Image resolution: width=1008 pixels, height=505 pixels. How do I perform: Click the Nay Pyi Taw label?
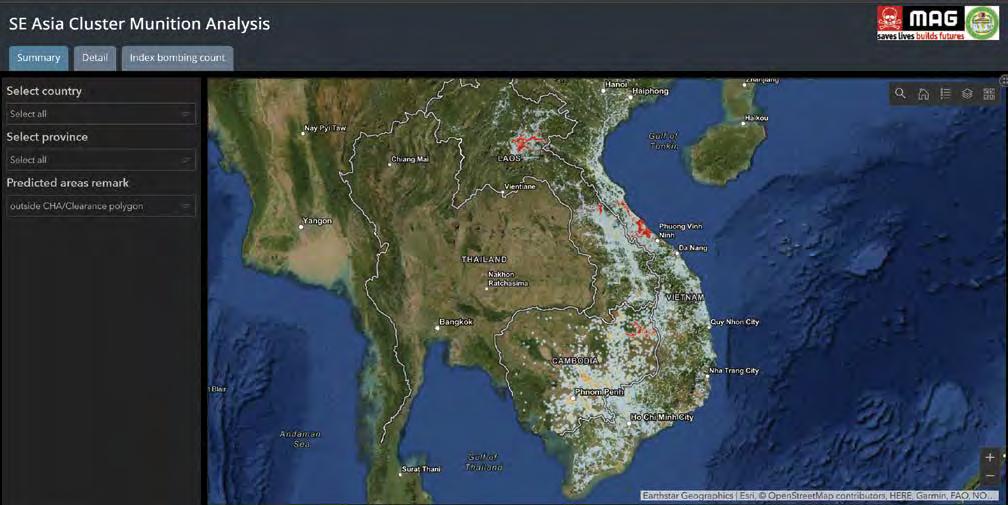pos(325,128)
